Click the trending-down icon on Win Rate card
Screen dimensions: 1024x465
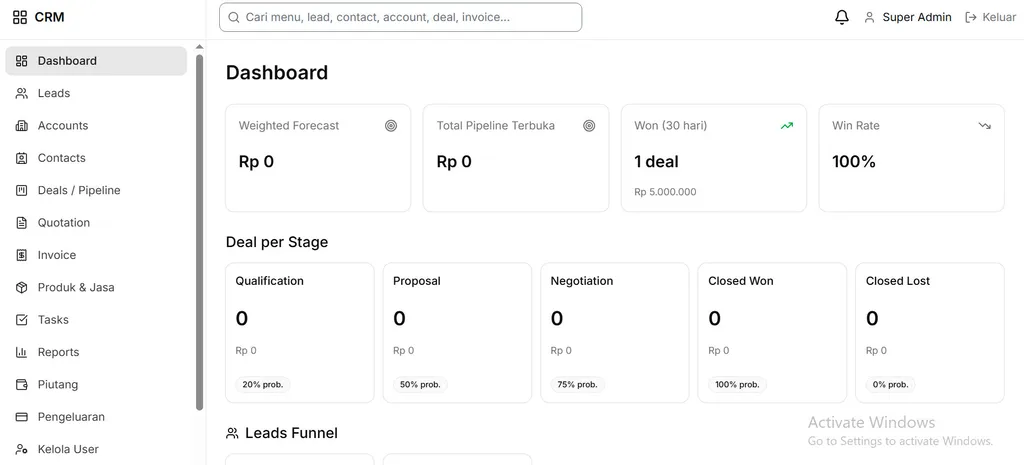click(985, 126)
